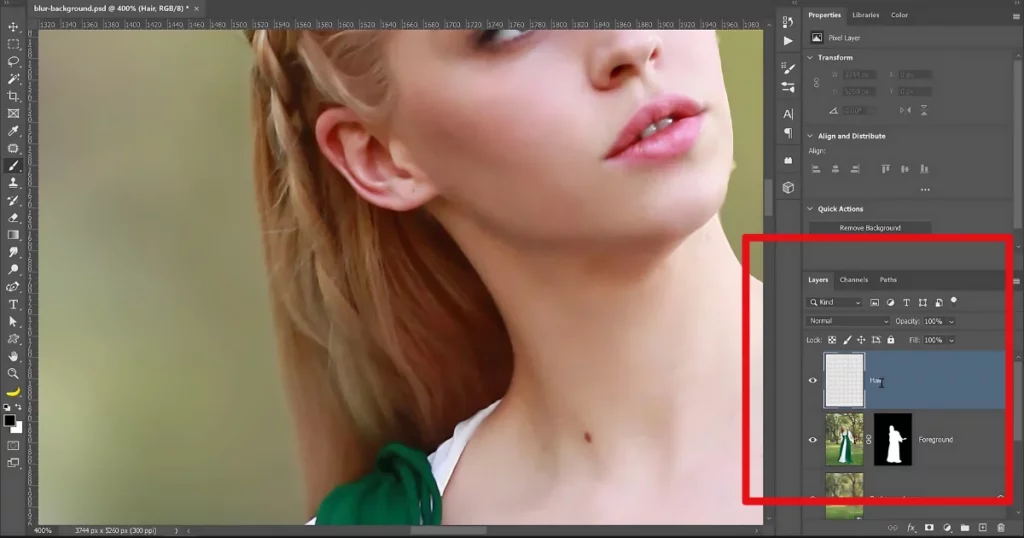Select the Foreground layer mask thumbnail
1024x538 pixels.
click(x=893, y=439)
